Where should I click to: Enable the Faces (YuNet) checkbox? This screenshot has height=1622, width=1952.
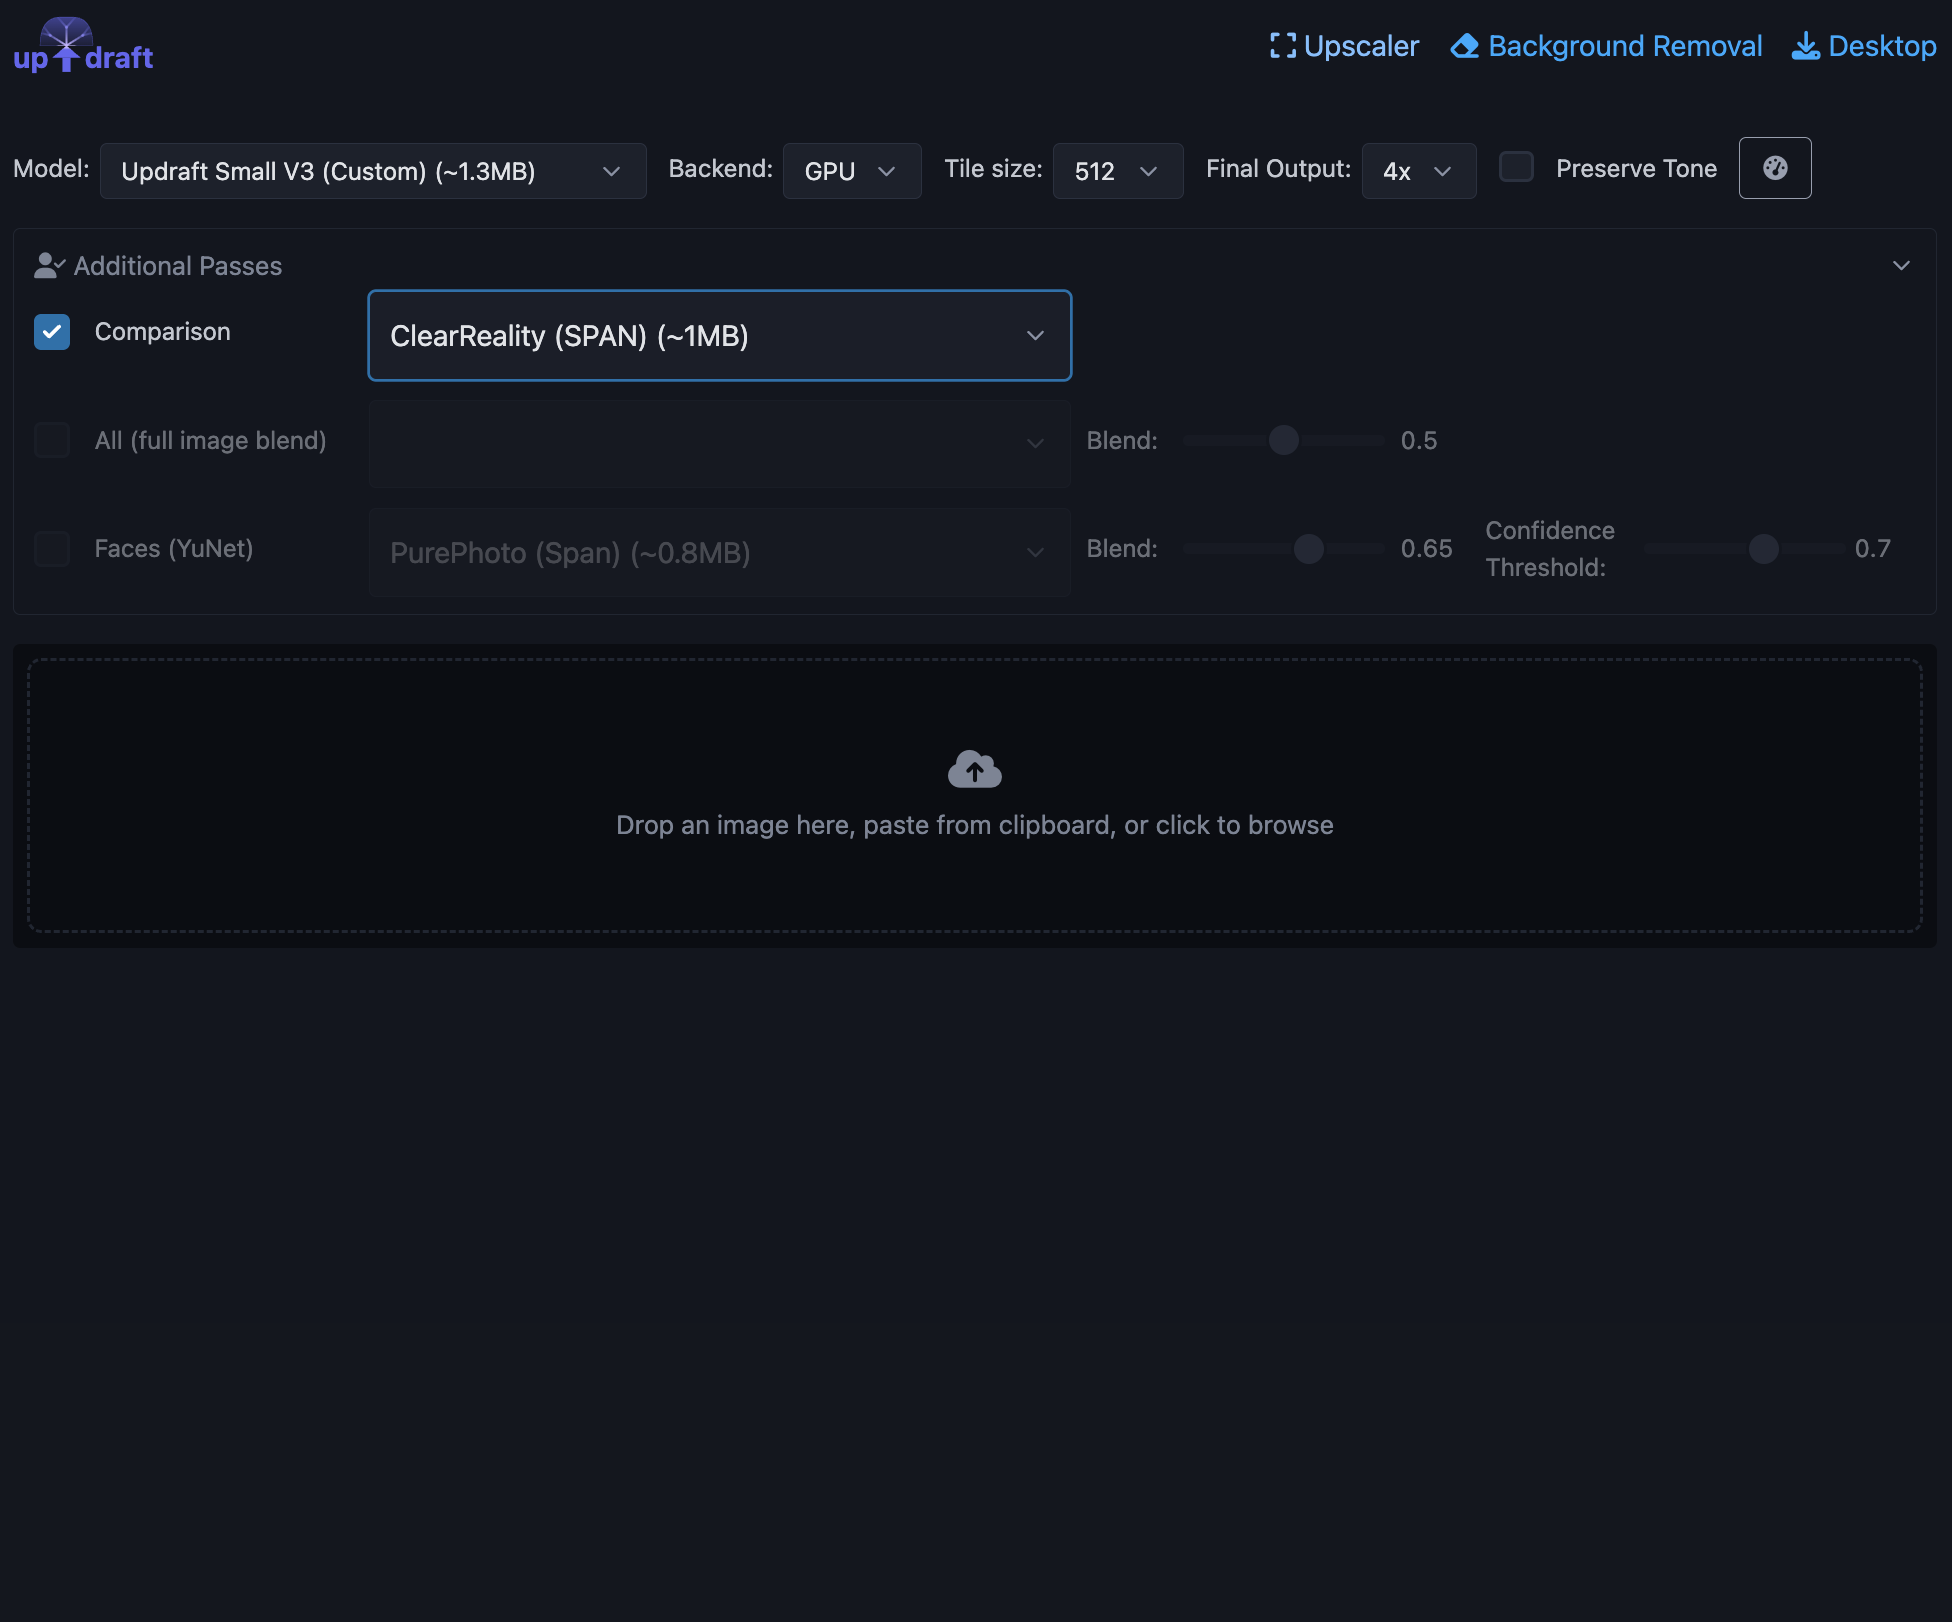pos(52,548)
